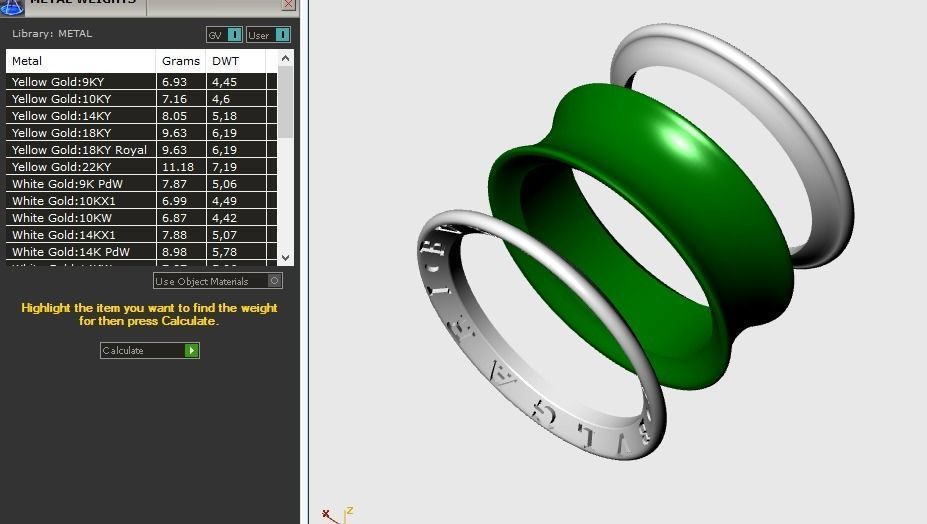Click the Calculate button label
The image size is (927, 524).
tap(123, 351)
